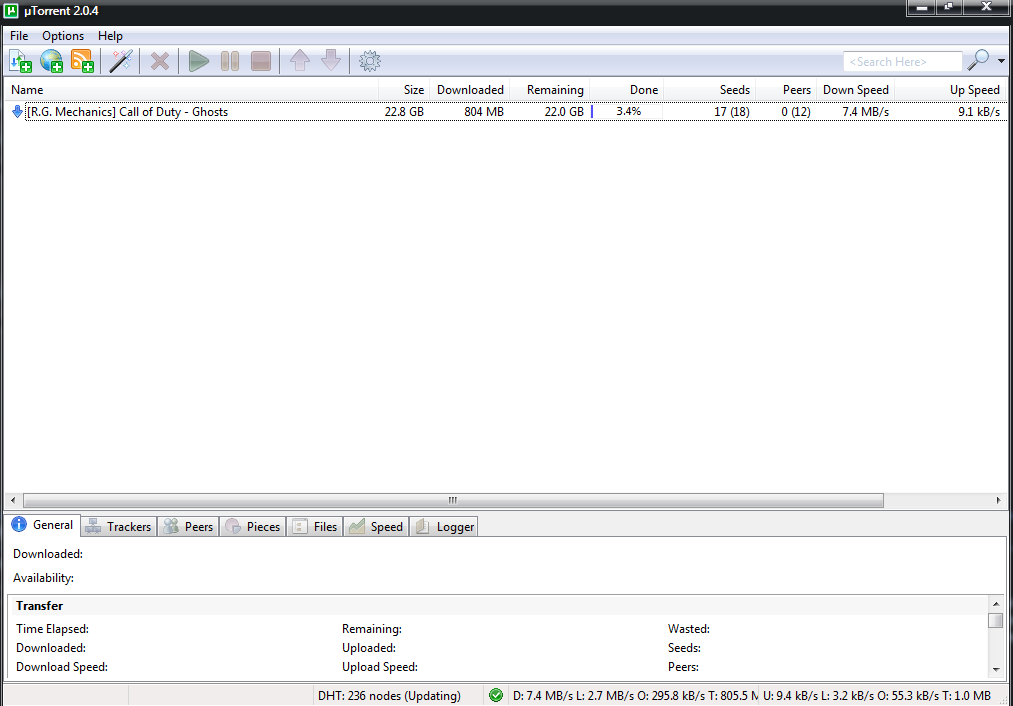This screenshot has height=706, width=1013.
Task: Click the horizontal scrollbar right arrow
Action: tap(998, 500)
